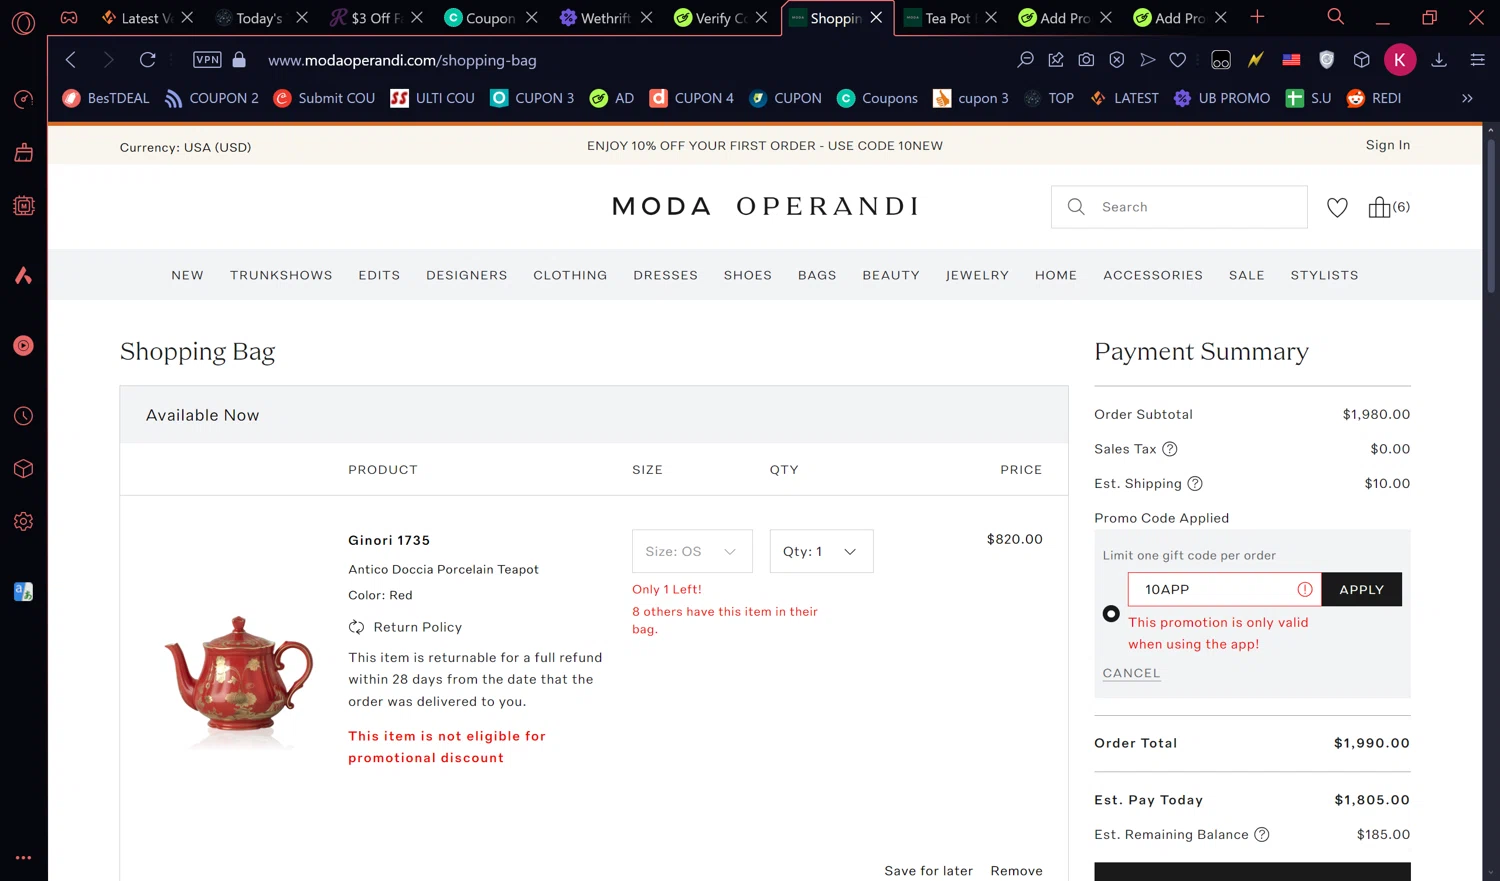Image resolution: width=1500 pixels, height=881 pixels.
Task: Click the page vertical scrollbar
Action: 1490,215
